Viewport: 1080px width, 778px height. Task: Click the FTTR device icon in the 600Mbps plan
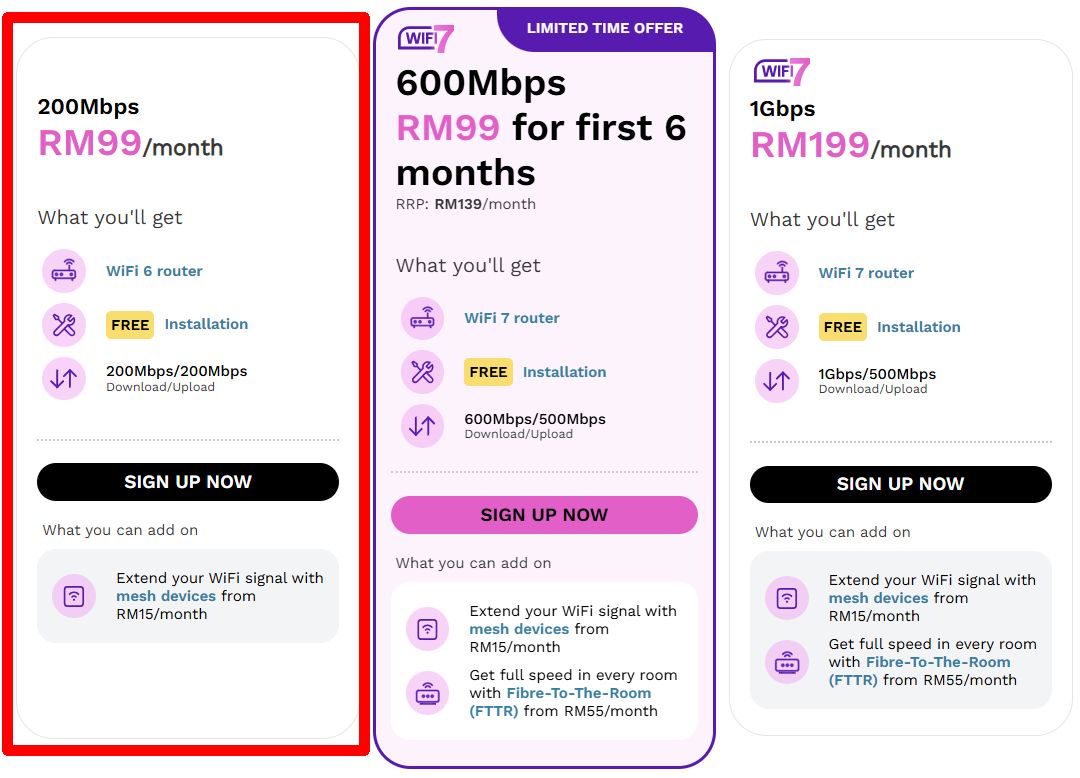point(427,693)
